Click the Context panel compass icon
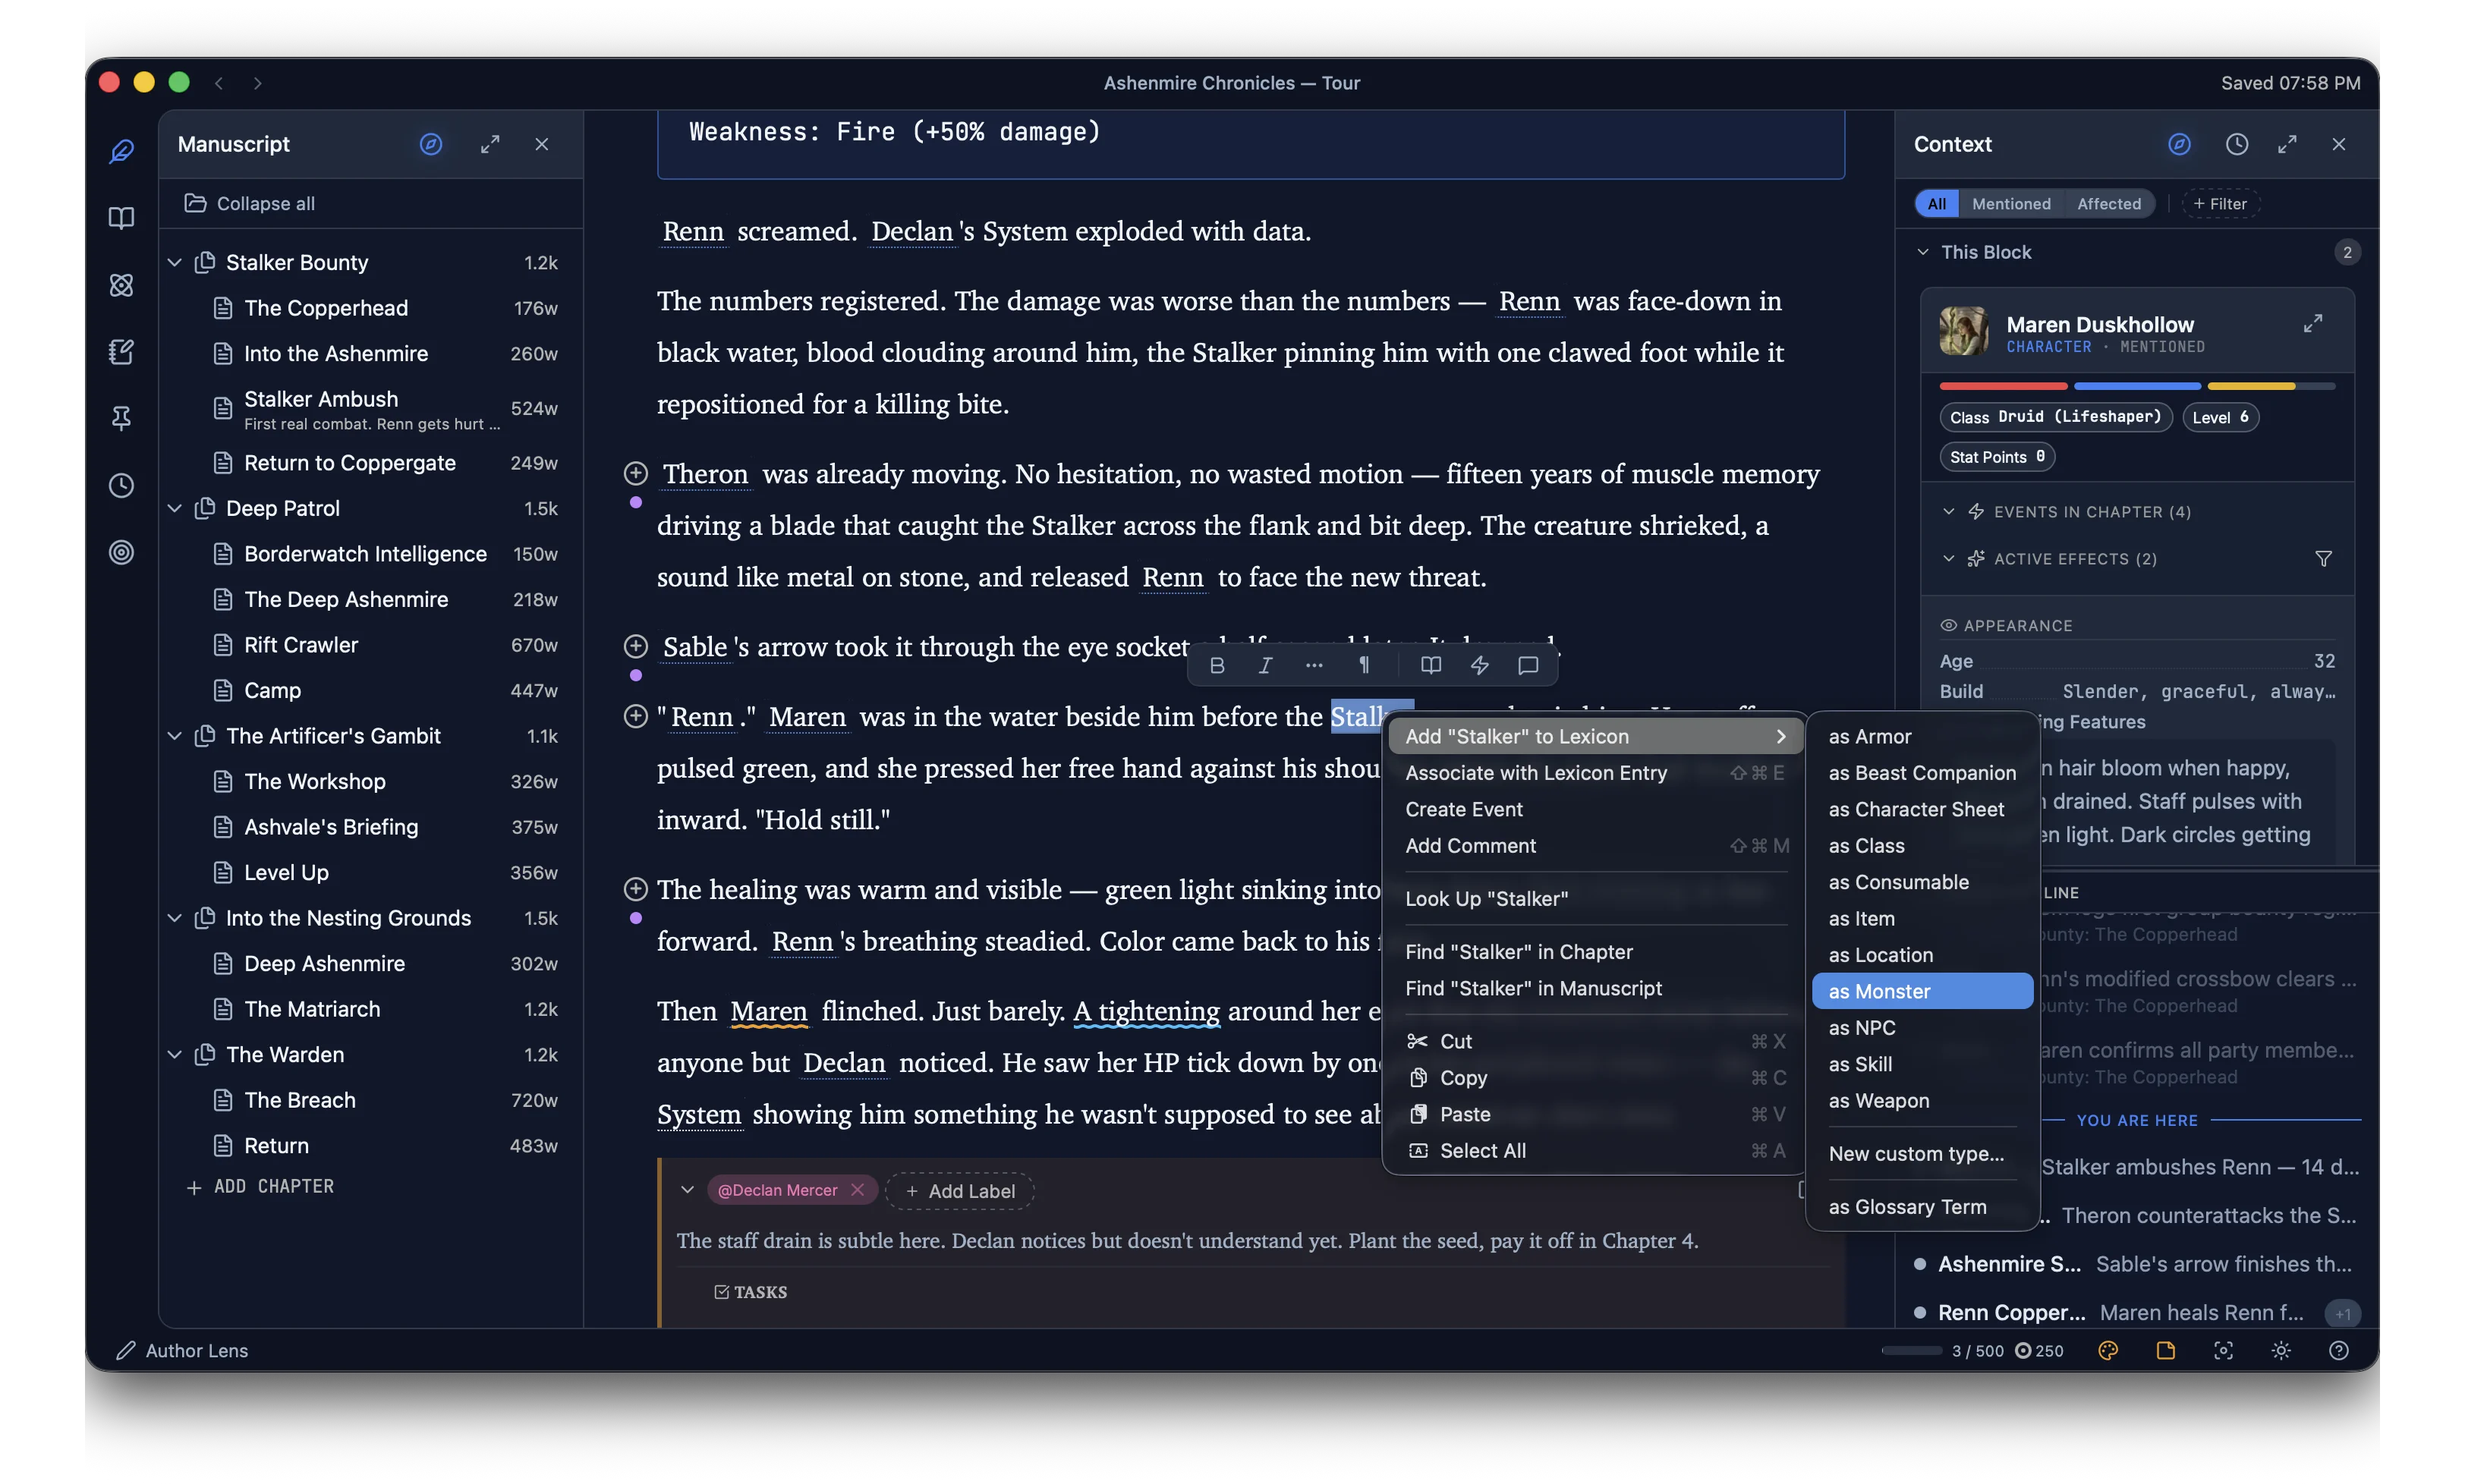 [2179, 144]
